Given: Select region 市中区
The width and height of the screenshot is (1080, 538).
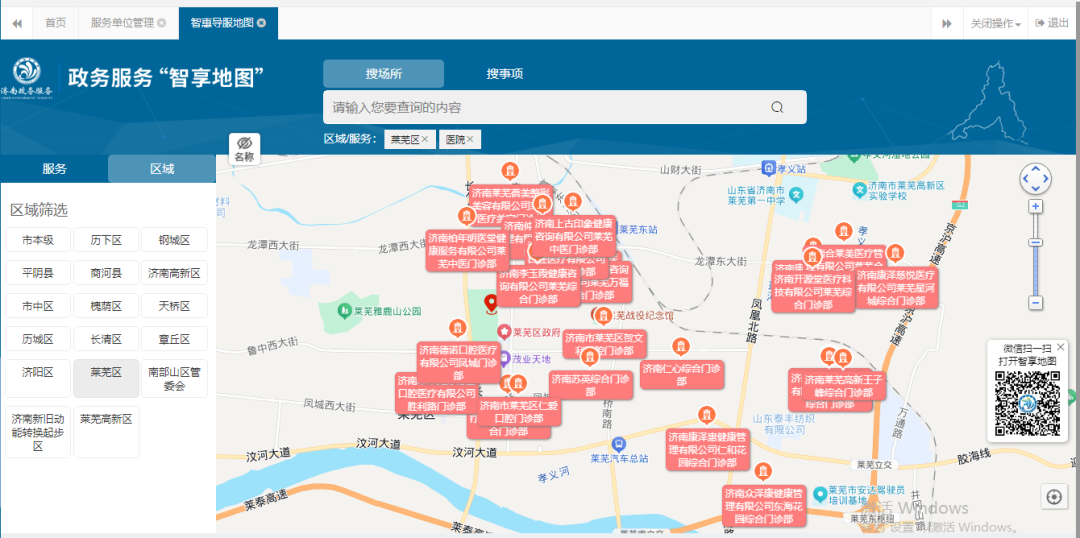Looking at the screenshot, I should pyautogui.click(x=38, y=307).
